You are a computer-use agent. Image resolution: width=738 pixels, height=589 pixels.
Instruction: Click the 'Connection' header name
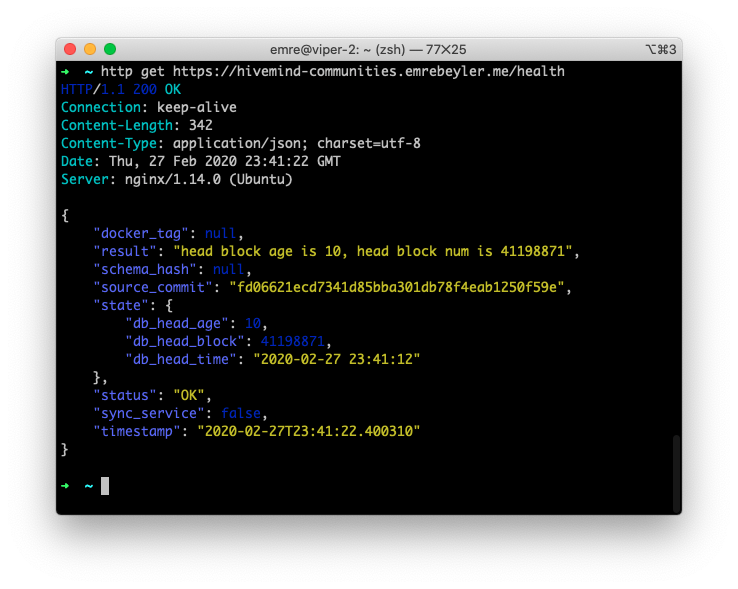[x=101, y=107]
